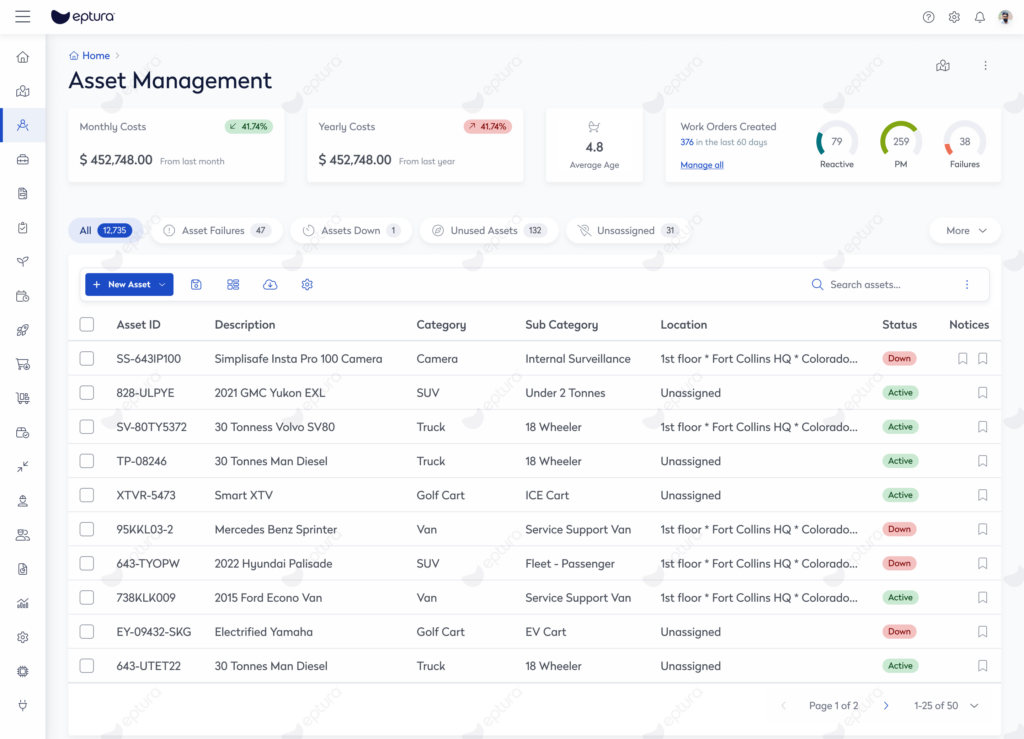Viewport: 1024px width, 739px height.
Task: Open the hamburger menu at top left
Action: pos(23,17)
